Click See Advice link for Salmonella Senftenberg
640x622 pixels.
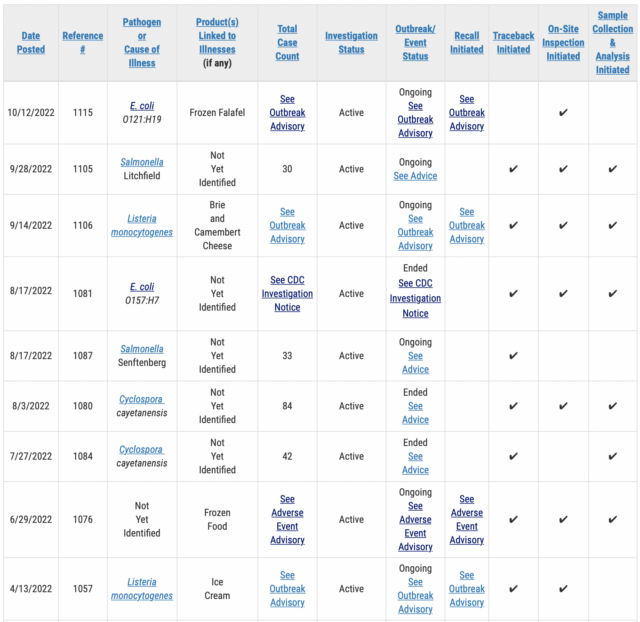point(415,362)
